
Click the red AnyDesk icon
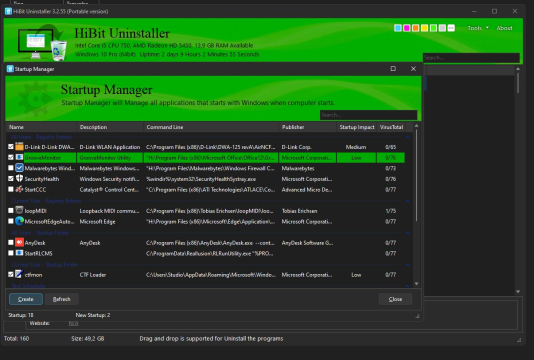(x=19, y=242)
